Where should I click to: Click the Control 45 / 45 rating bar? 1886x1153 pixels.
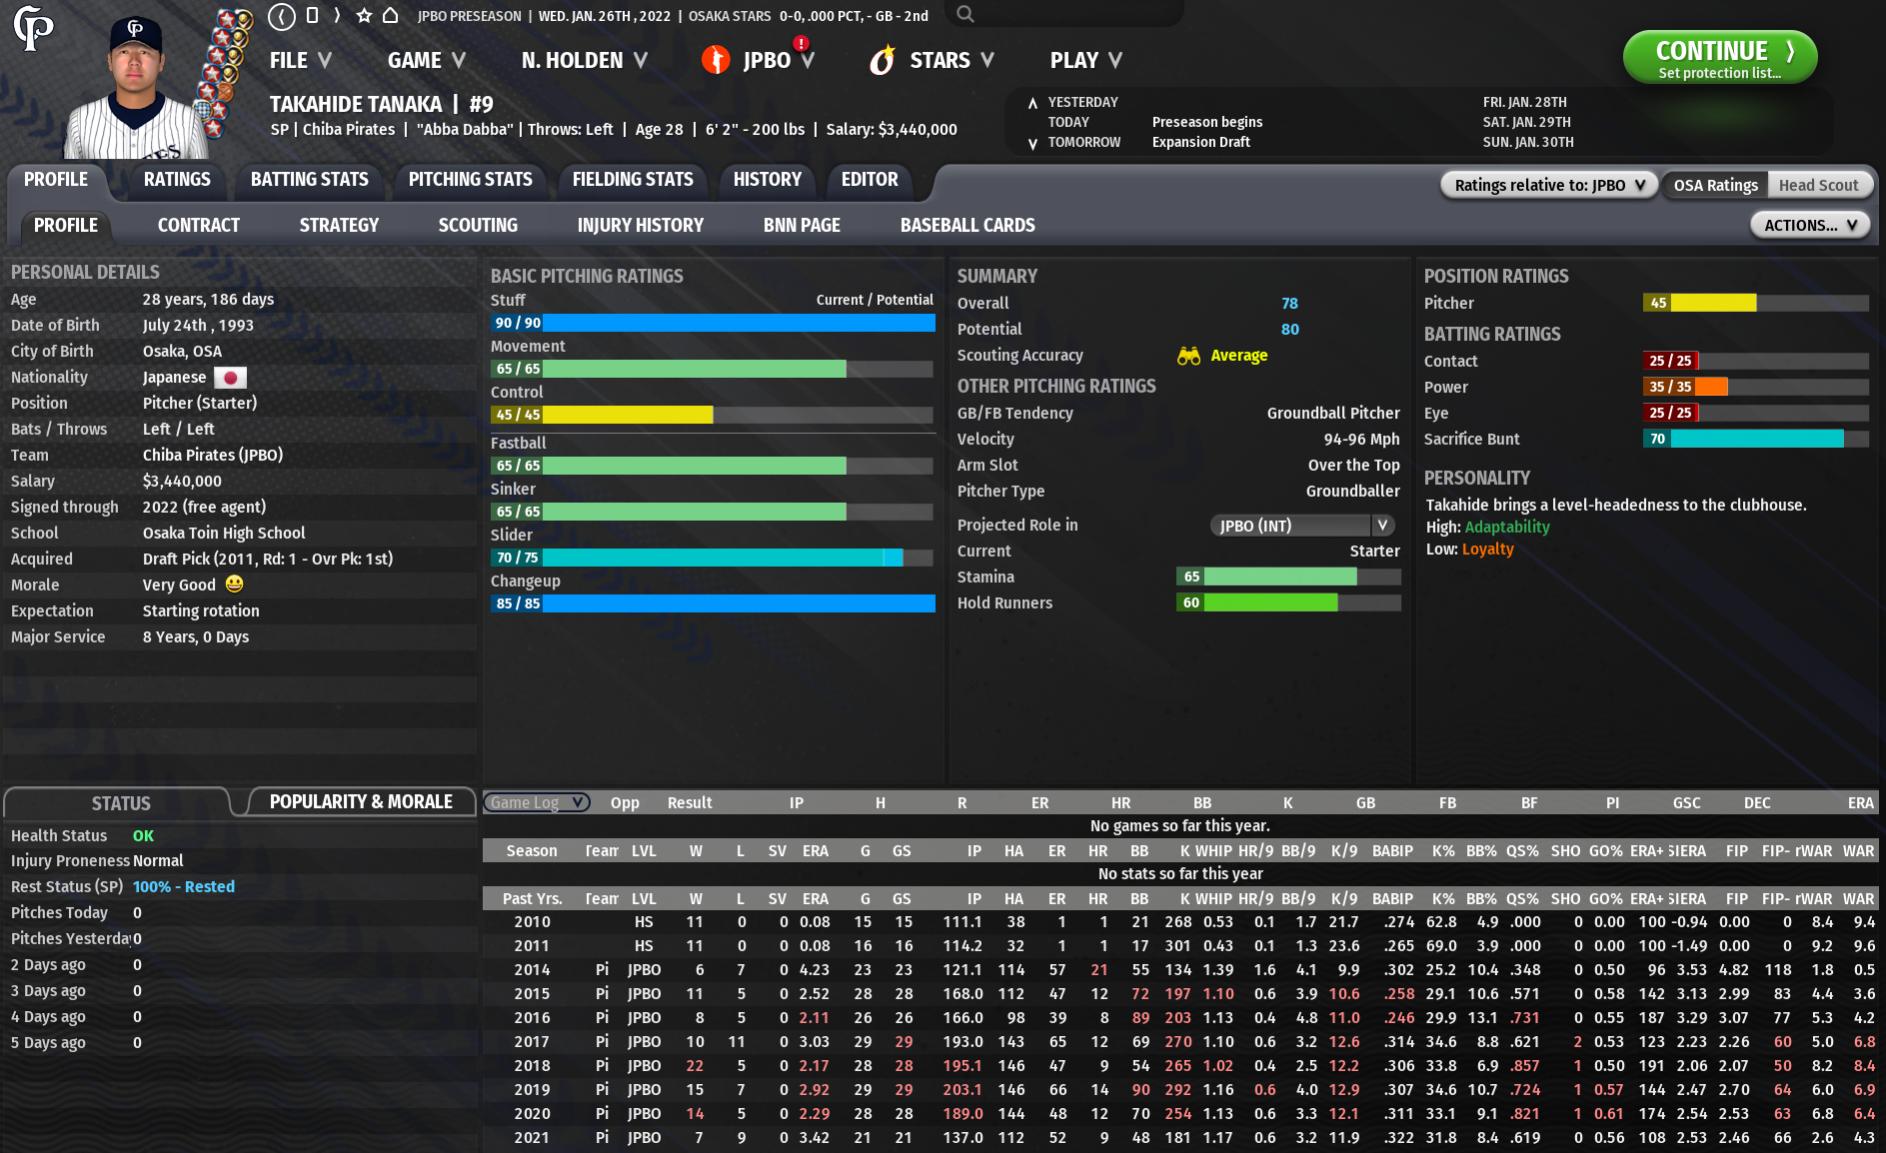coord(713,415)
